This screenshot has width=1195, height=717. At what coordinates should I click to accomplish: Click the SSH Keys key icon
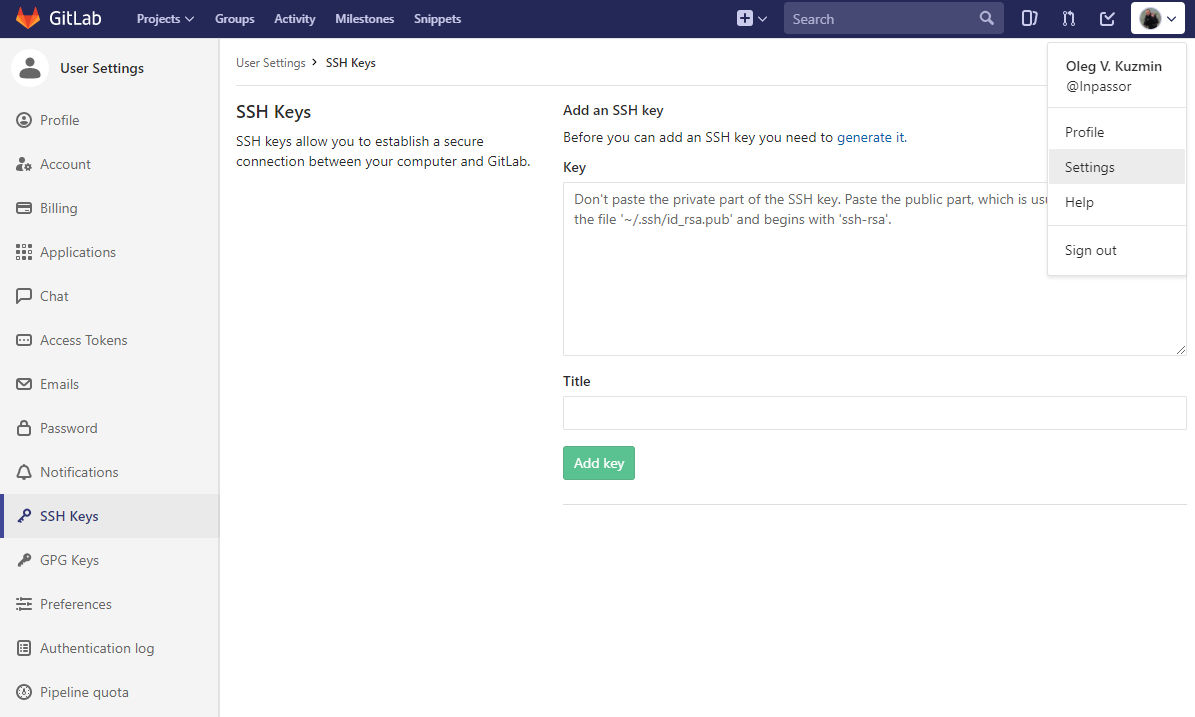point(24,516)
